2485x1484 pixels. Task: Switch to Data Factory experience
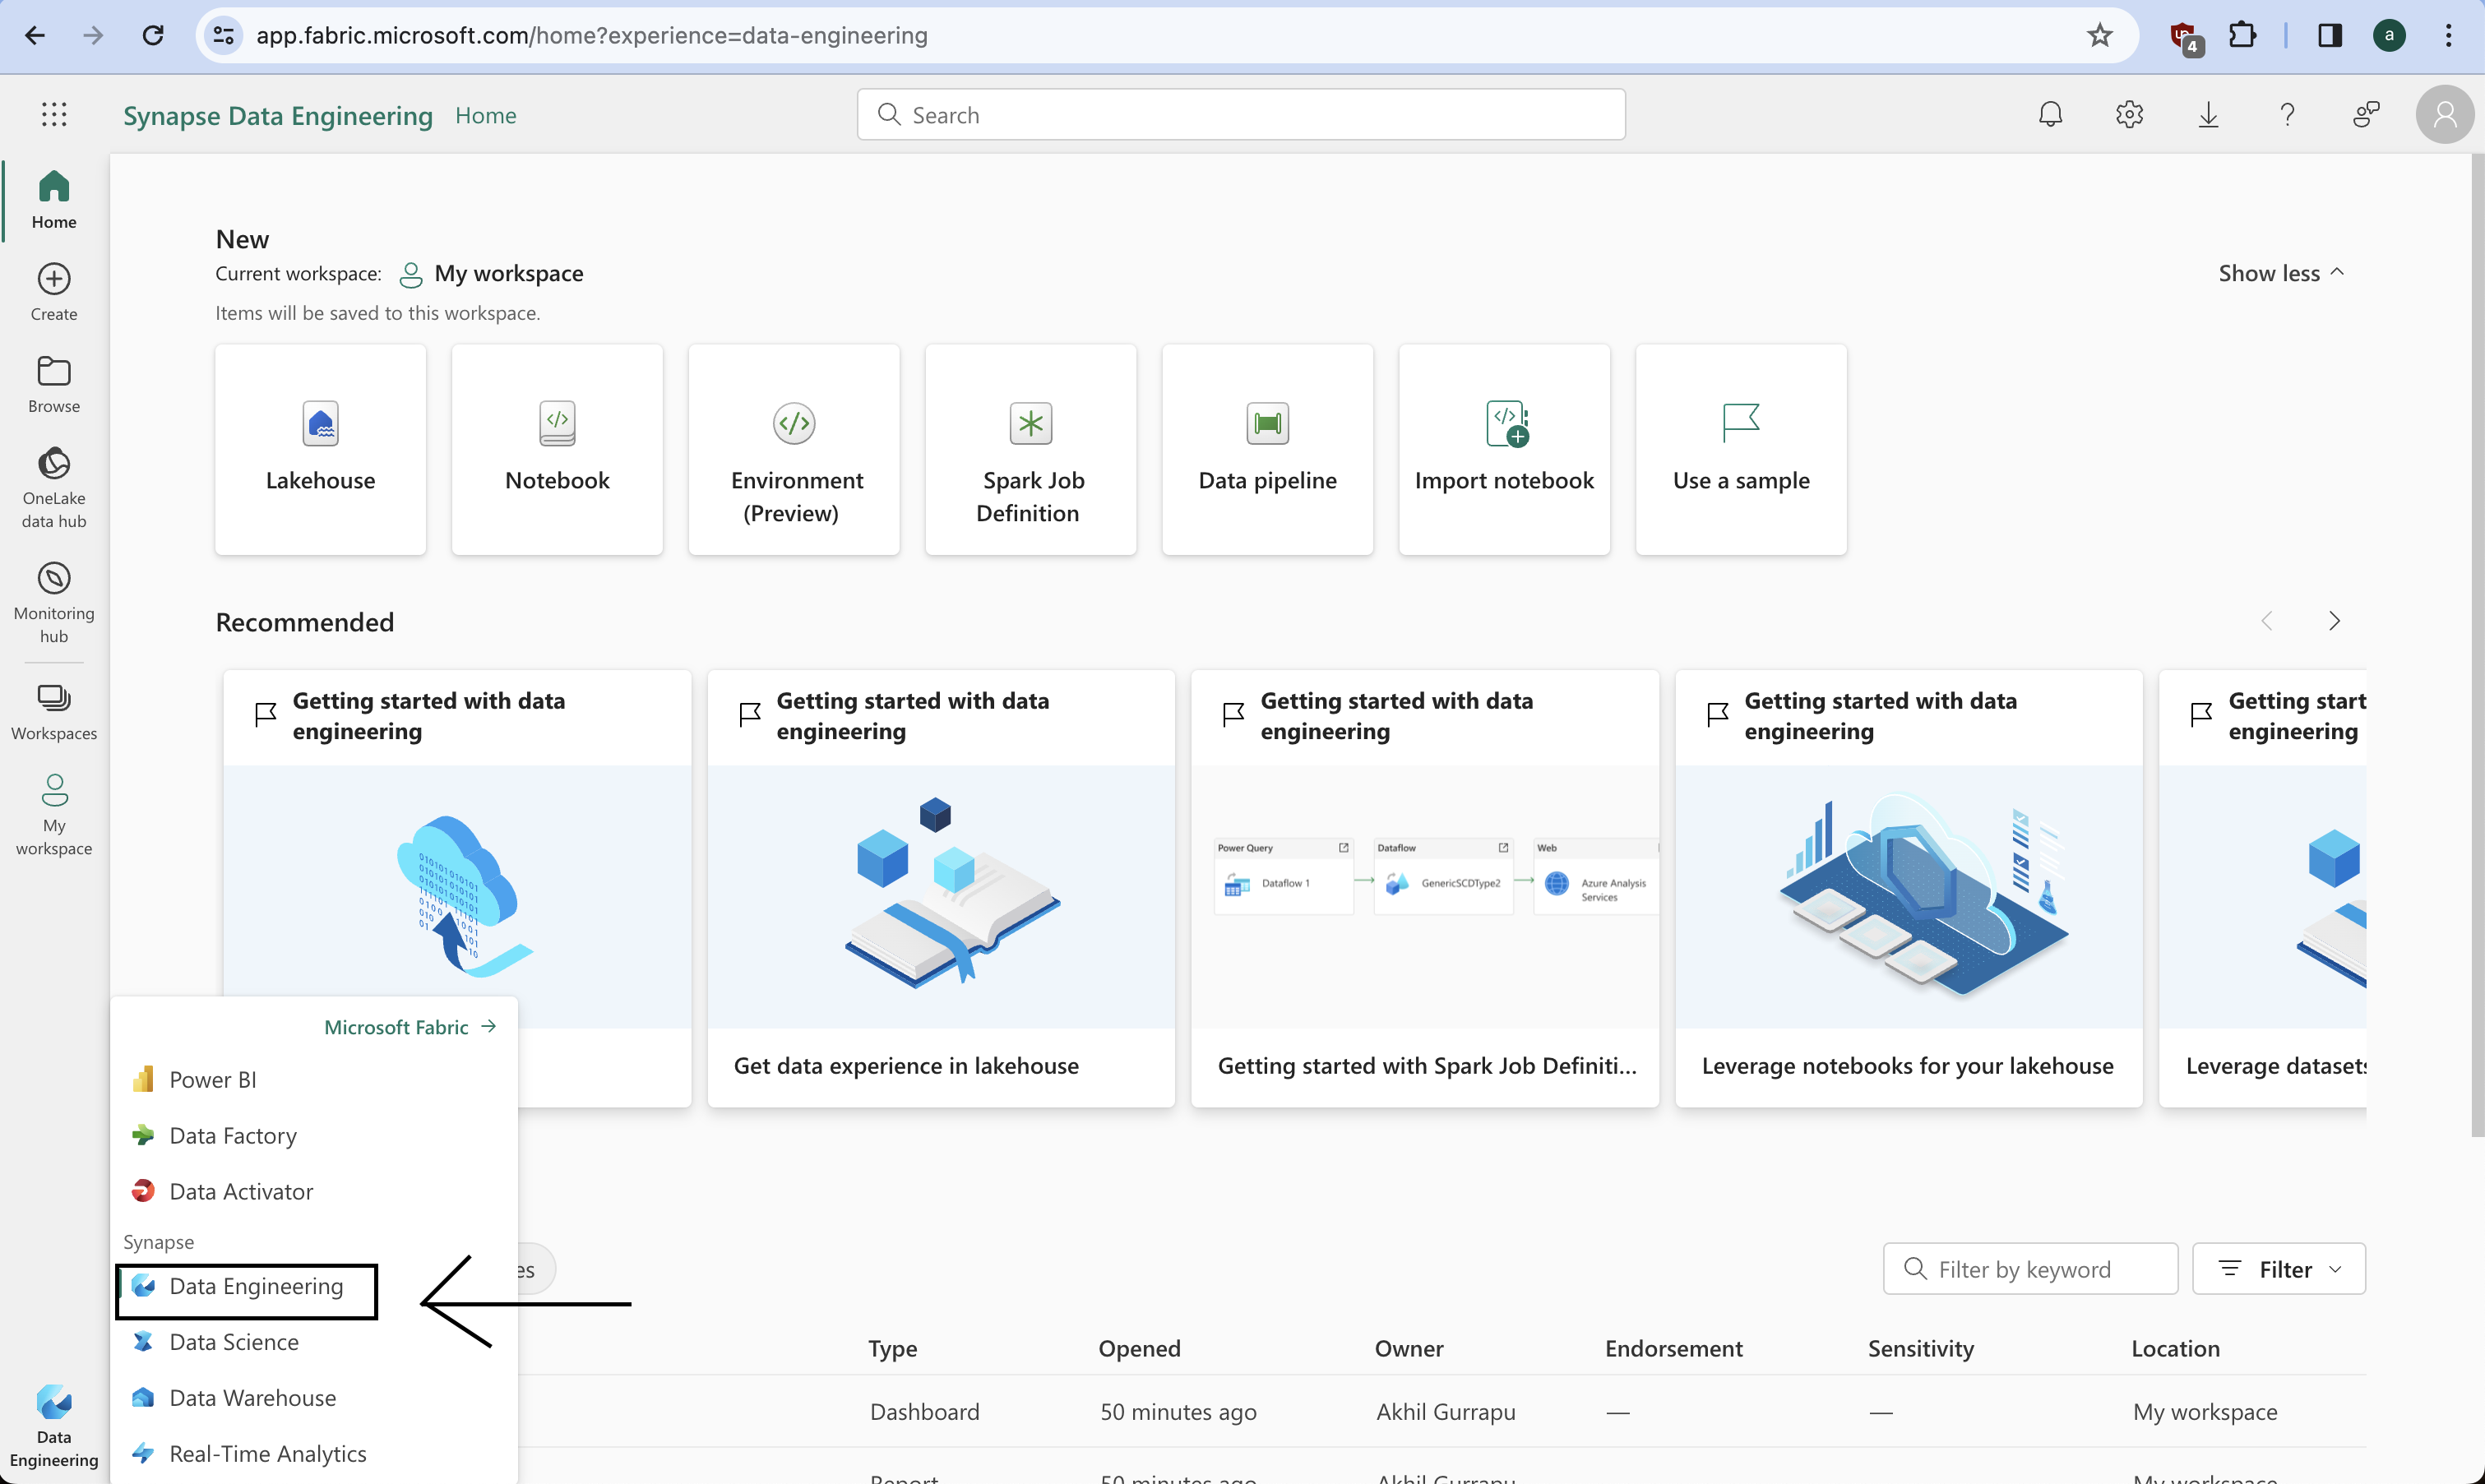[x=314, y=1136]
